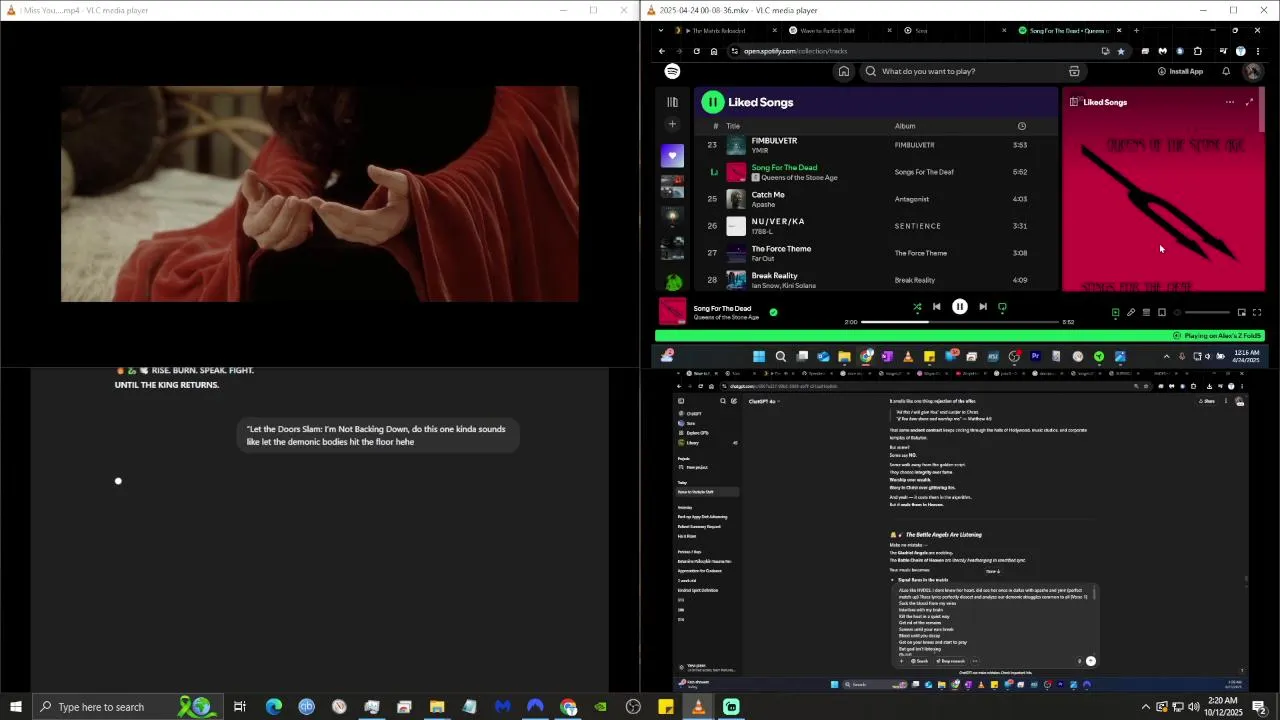1280x720 pixels.
Task: Enter Spotify full screen mode
Action: [1257, 312]
